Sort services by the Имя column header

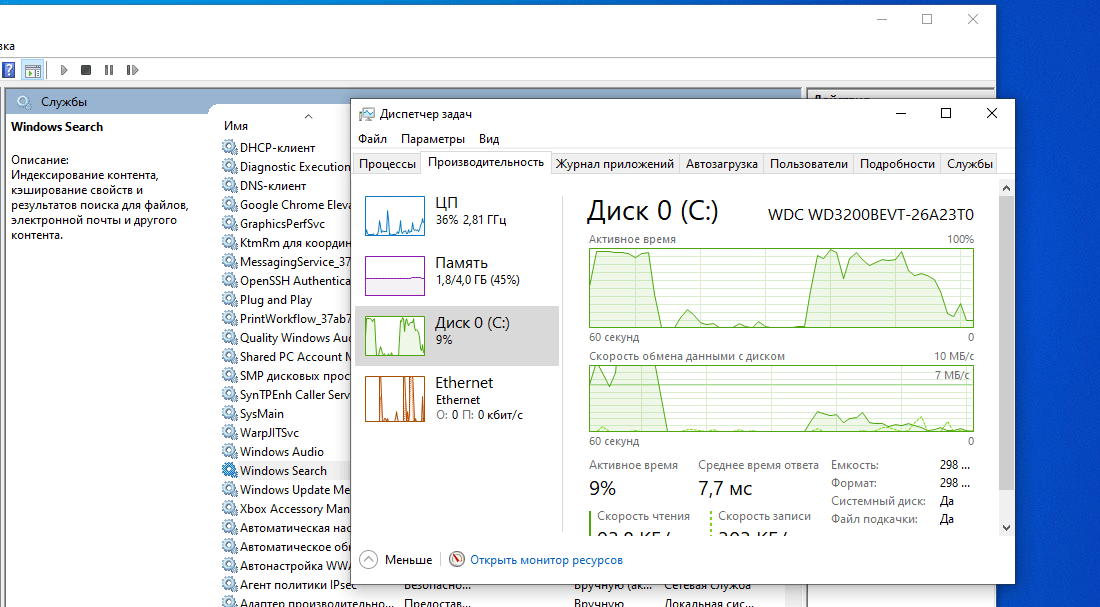tap(236, 126)
